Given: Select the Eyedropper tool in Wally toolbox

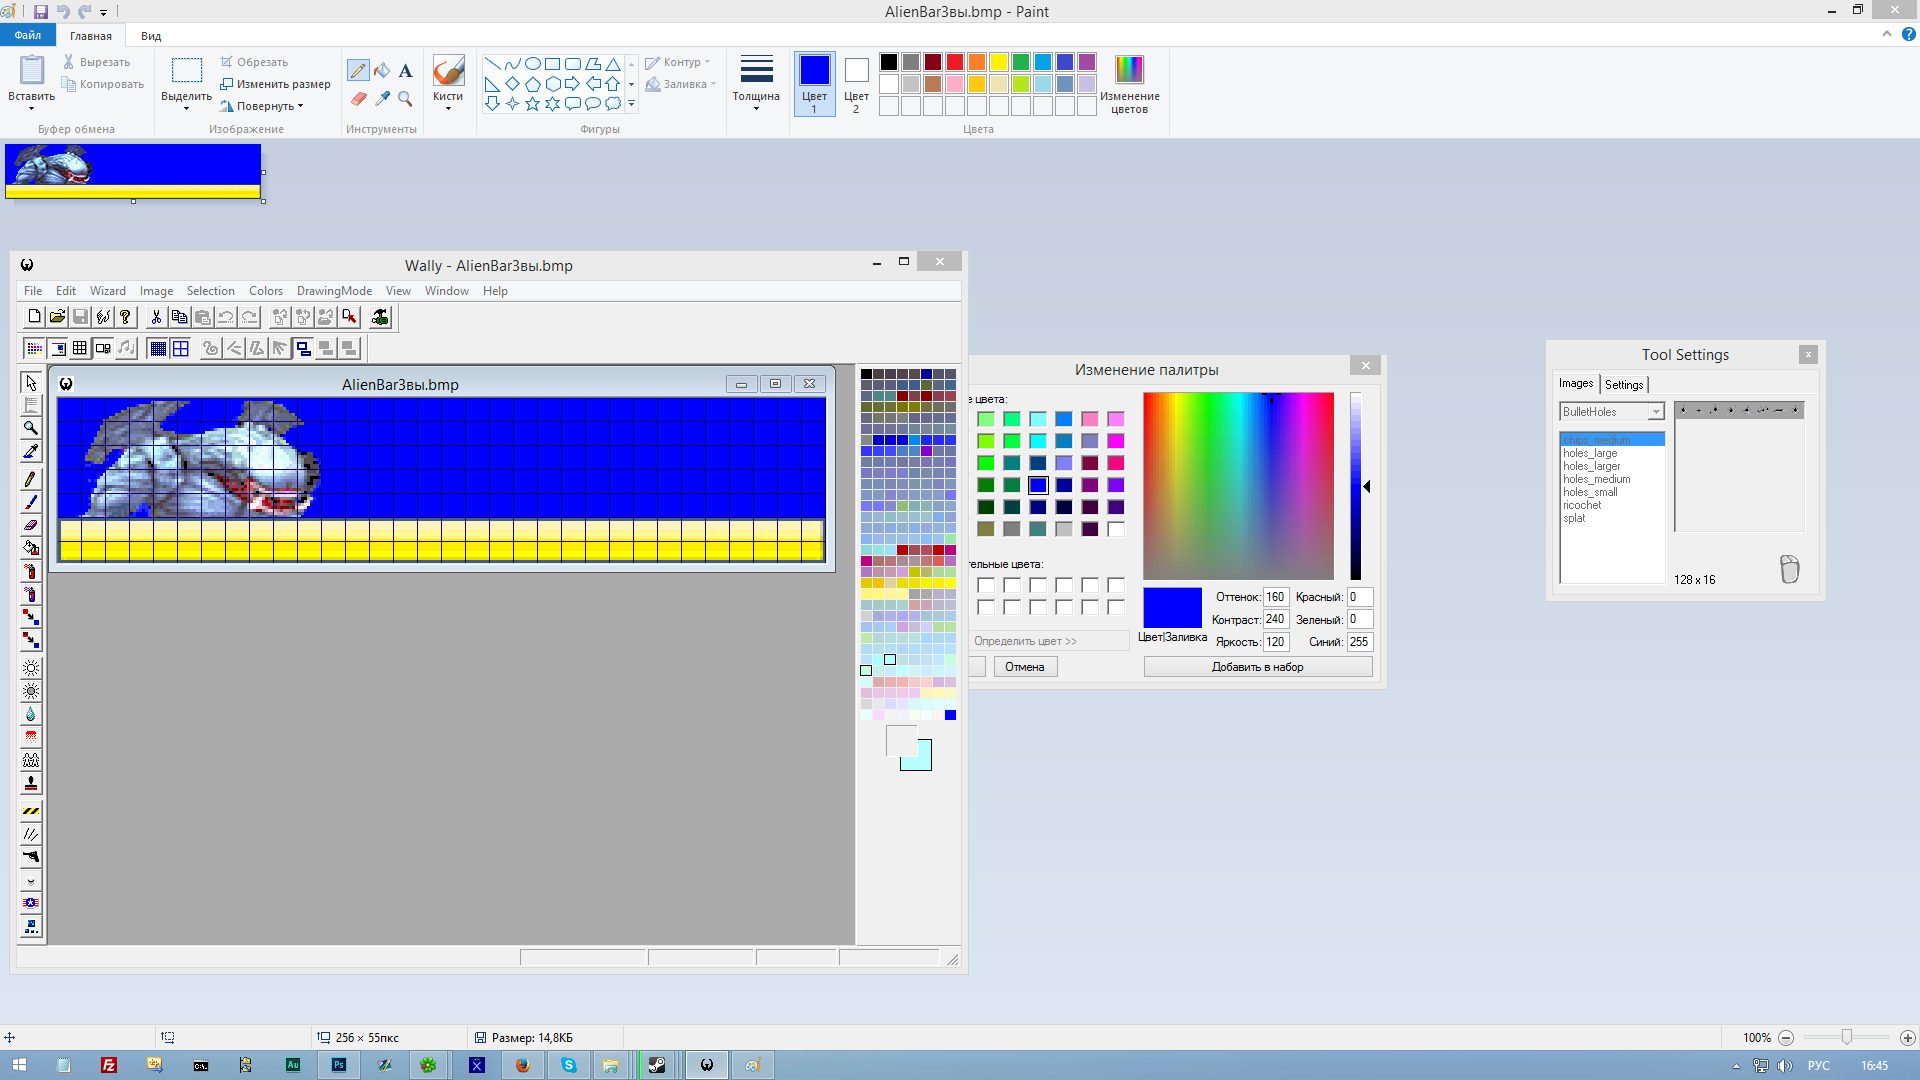Looking at the screenshot, I should tap(31, 452).
